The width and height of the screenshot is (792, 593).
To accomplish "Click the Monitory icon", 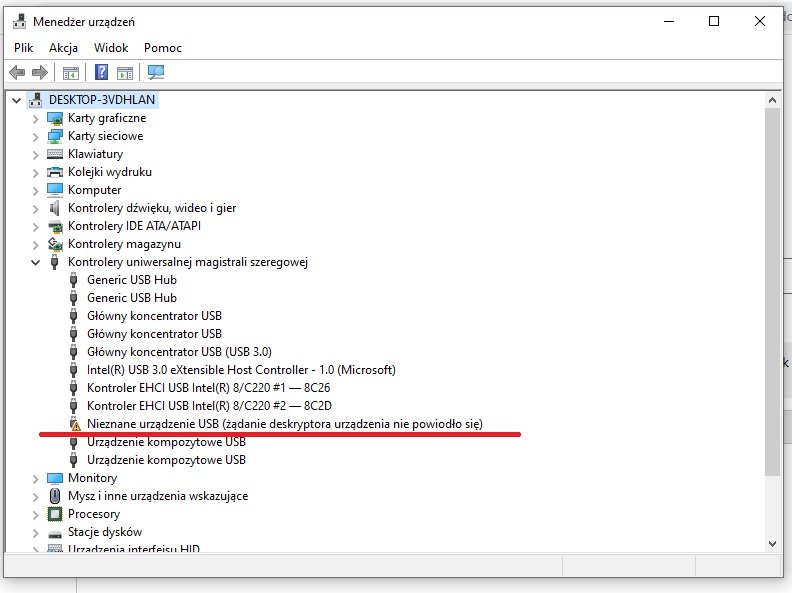I will (x=55, y=478).
